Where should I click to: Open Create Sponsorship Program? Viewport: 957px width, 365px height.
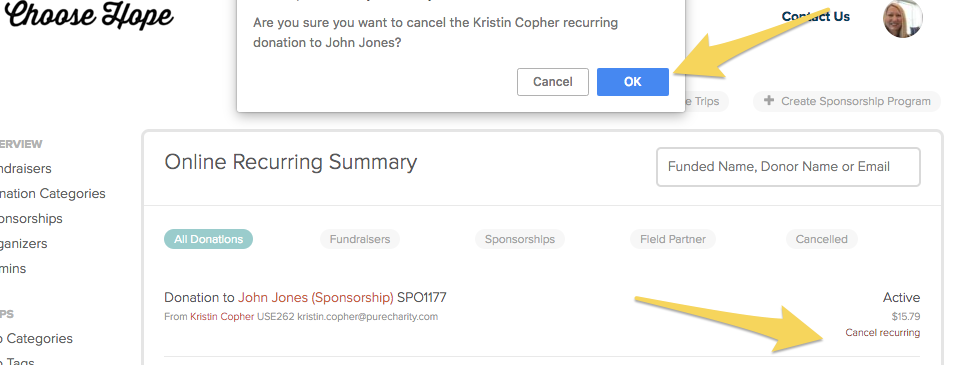tap(847, 101)
